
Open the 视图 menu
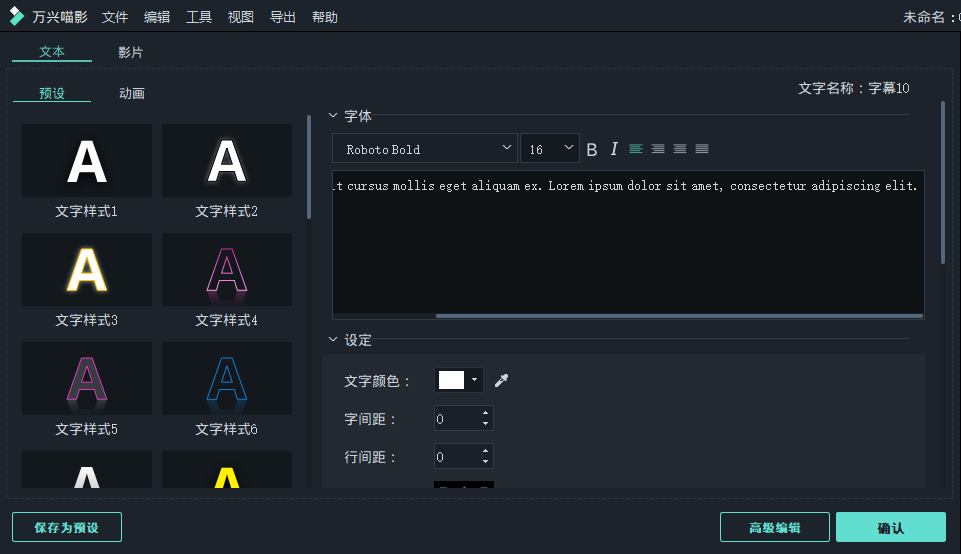pos(241,17)
